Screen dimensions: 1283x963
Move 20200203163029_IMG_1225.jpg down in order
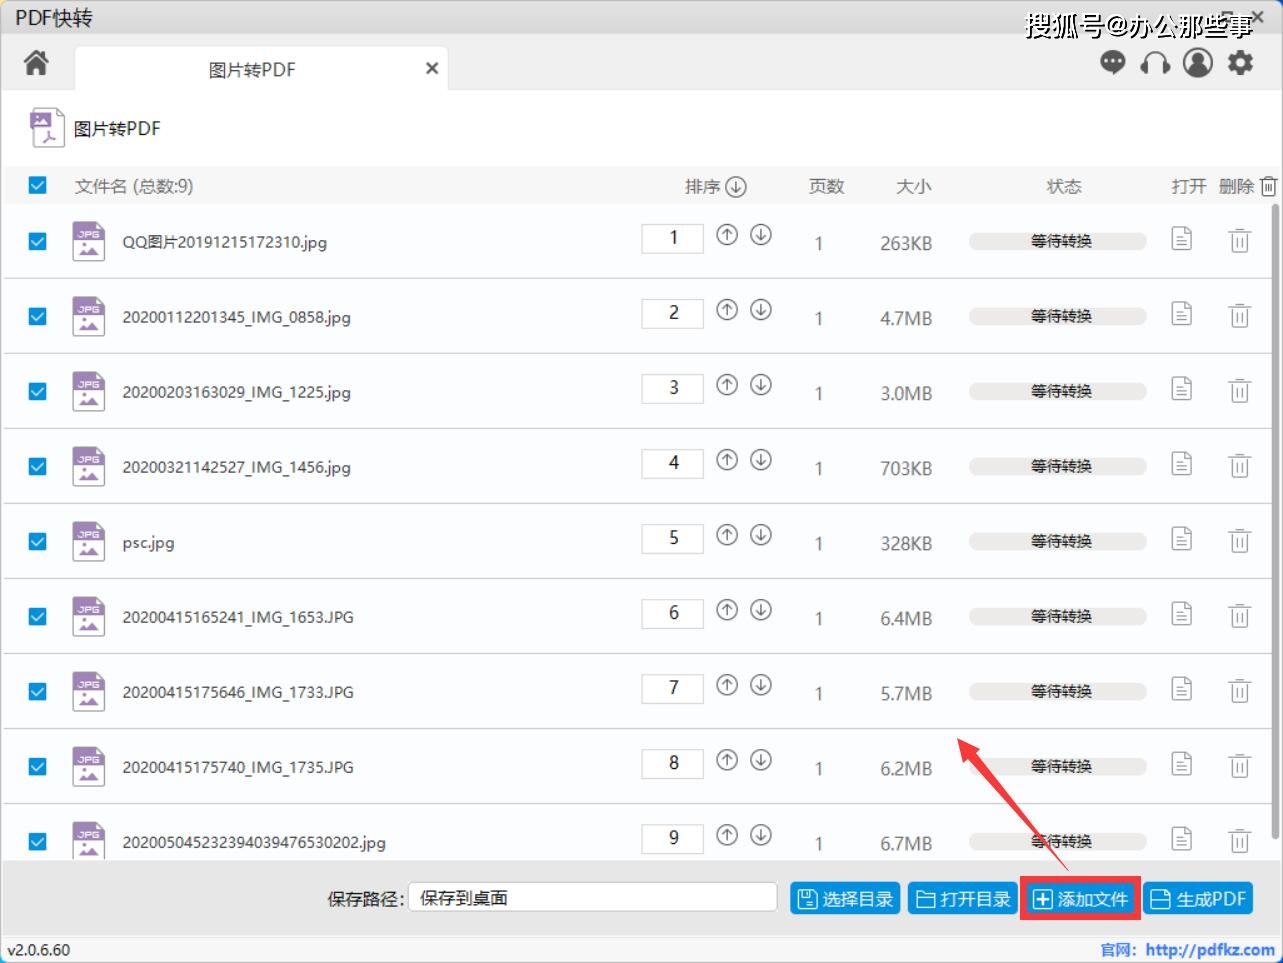point(761,385)
